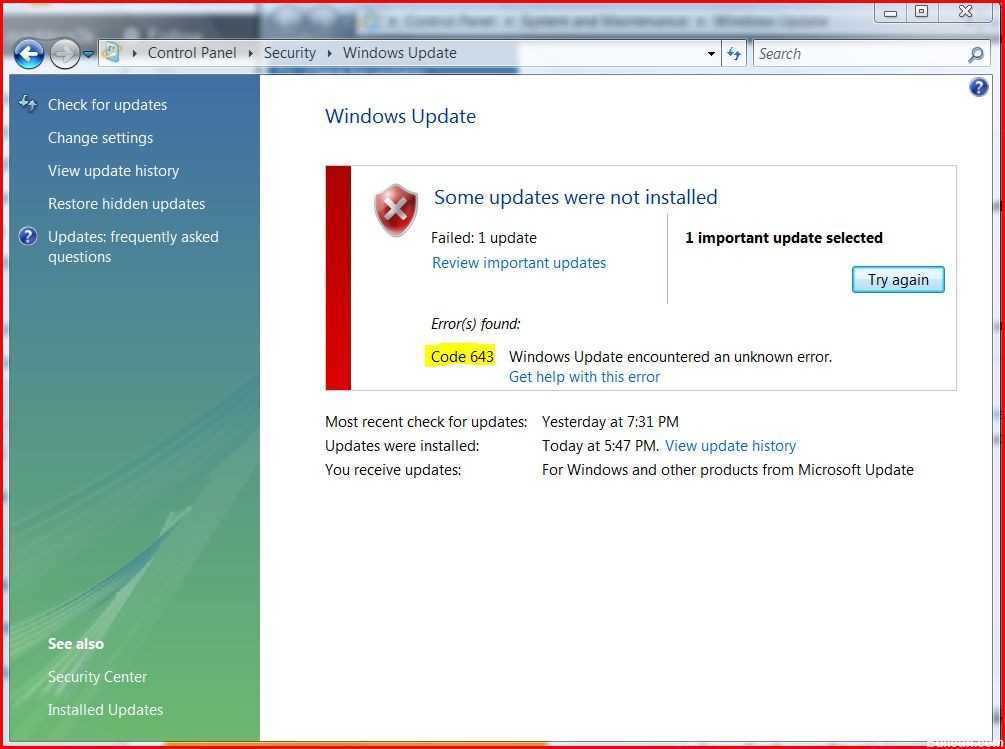Viewport: 1005px width, 749px height.
Task: Click 'Yesterday at 7:31 PM' value
Action: (x=610, y=422)
